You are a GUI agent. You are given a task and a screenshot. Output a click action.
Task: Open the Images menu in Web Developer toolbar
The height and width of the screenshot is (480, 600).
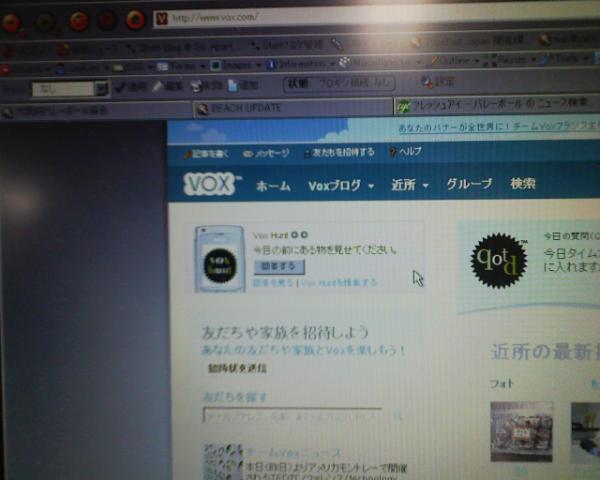coord(236,66)
